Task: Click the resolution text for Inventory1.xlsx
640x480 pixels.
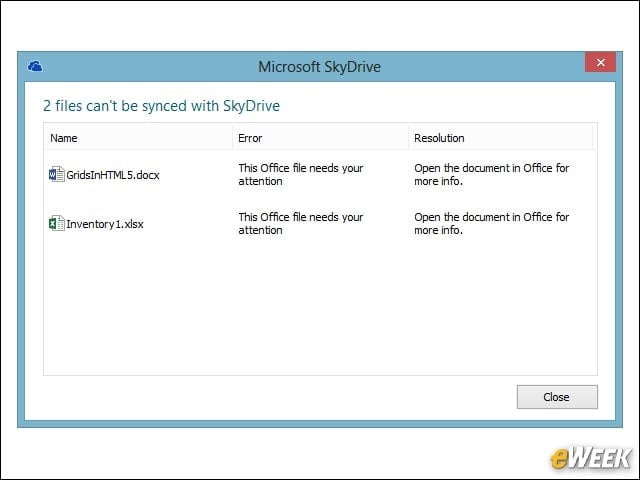Action: tap(491, 223)
